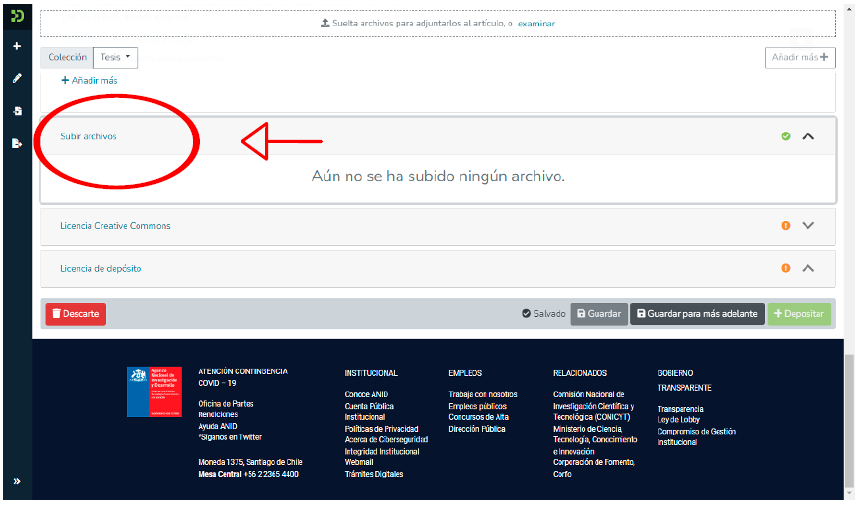Click the Colección label
This screenshot has height=505, width=860.
click(67, 57)
